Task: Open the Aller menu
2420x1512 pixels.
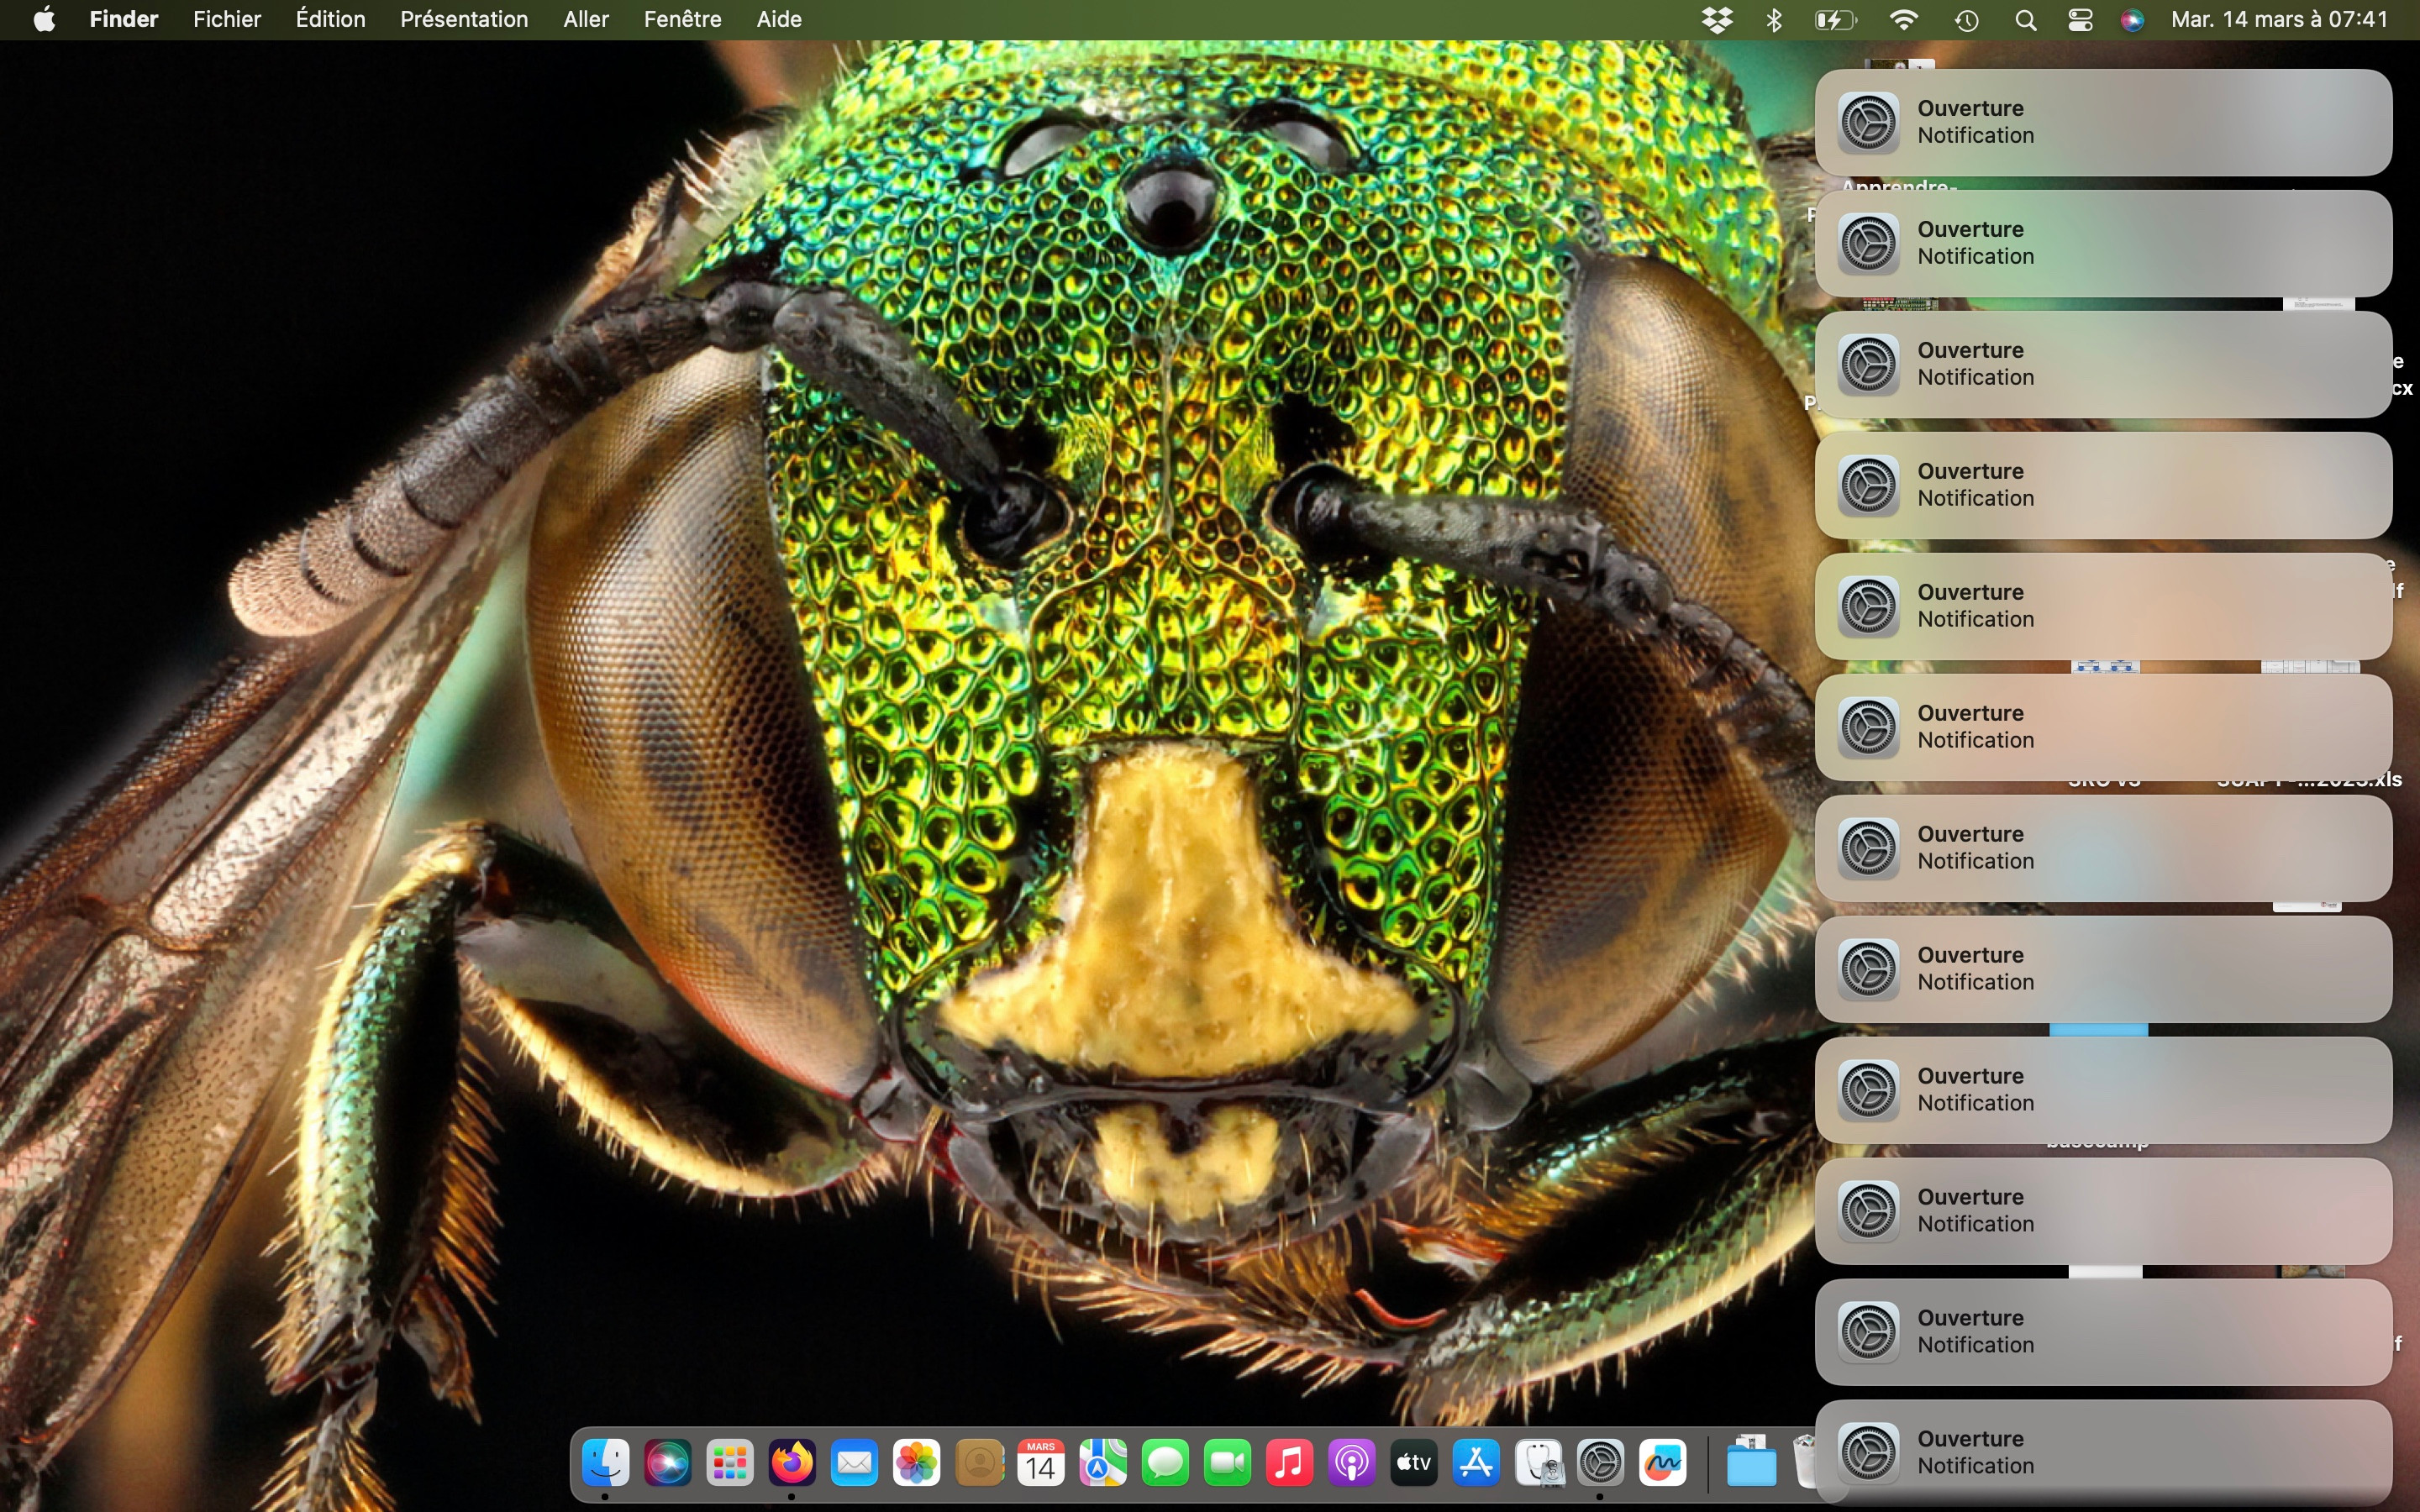Action: (585, 20)
